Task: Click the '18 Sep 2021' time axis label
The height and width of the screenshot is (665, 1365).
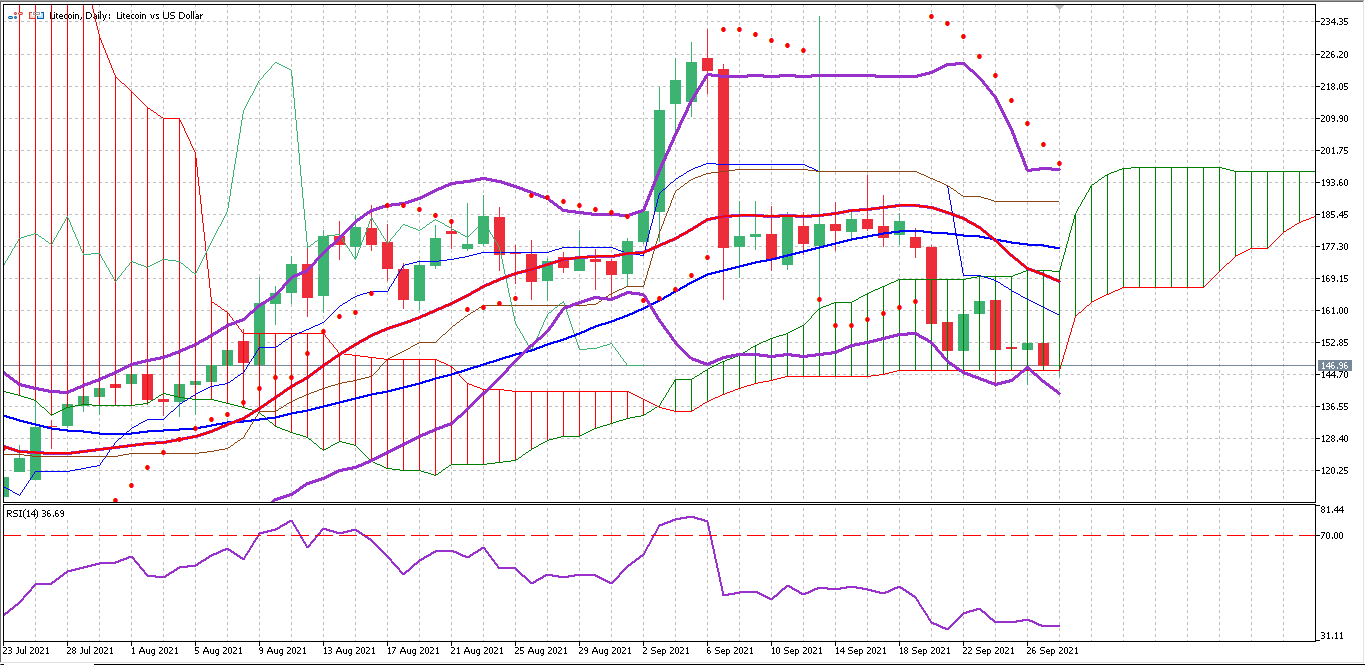Action: pos(922,651)
